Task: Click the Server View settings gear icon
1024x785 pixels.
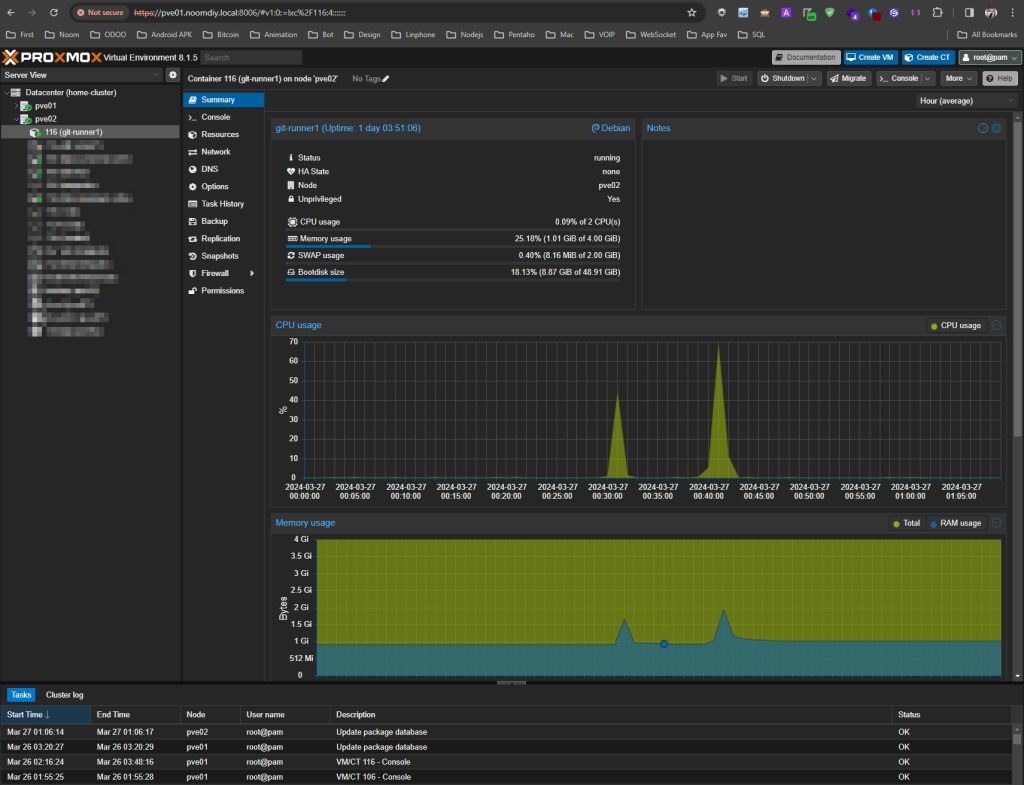Action: click(x=172, y=75)
